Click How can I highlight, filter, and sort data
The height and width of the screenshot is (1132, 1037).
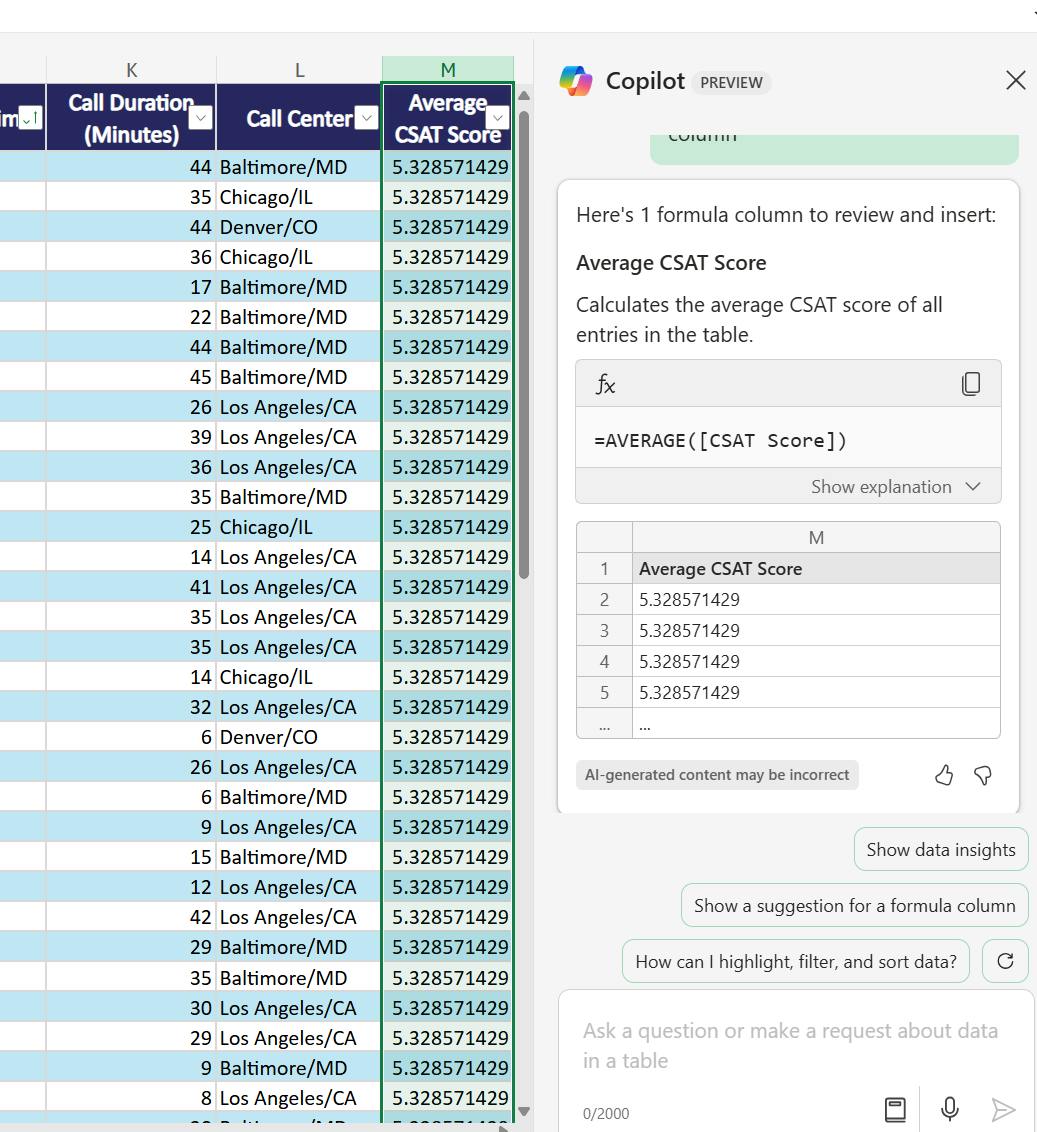796,961
